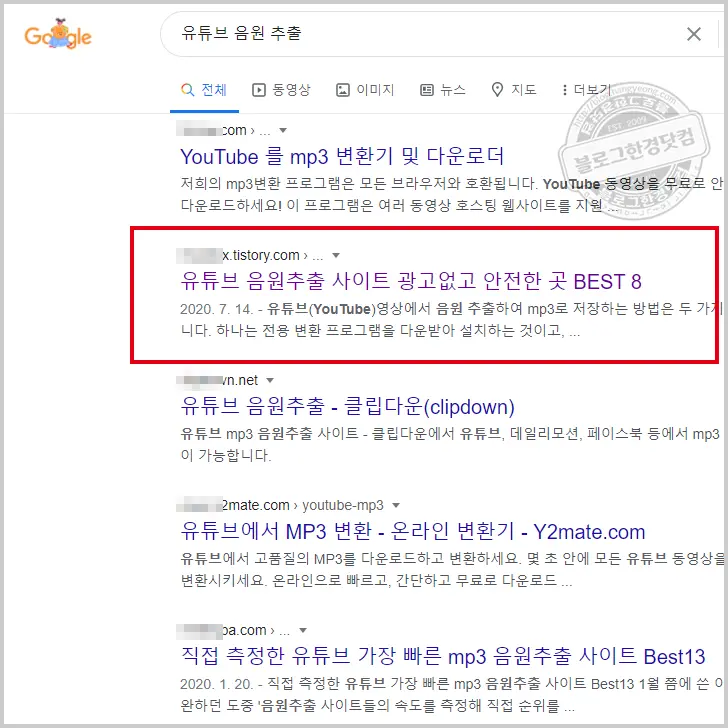This screenshot has height=728, width=728.
Task: Open the 직접 측정한 유튜브 가장 빠른 mp3 Best13 result
Action: point(443,656)
